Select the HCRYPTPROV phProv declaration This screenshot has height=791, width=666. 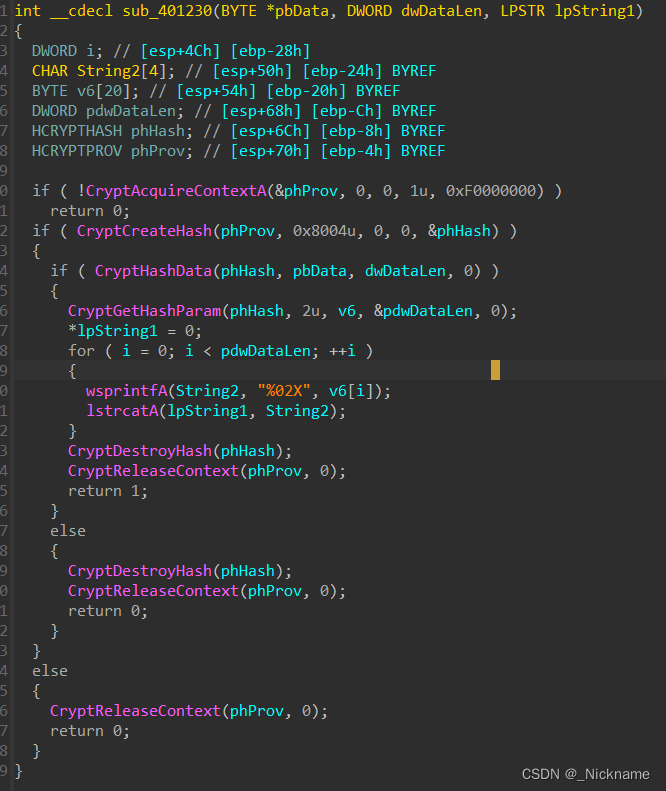click(112, 151)
